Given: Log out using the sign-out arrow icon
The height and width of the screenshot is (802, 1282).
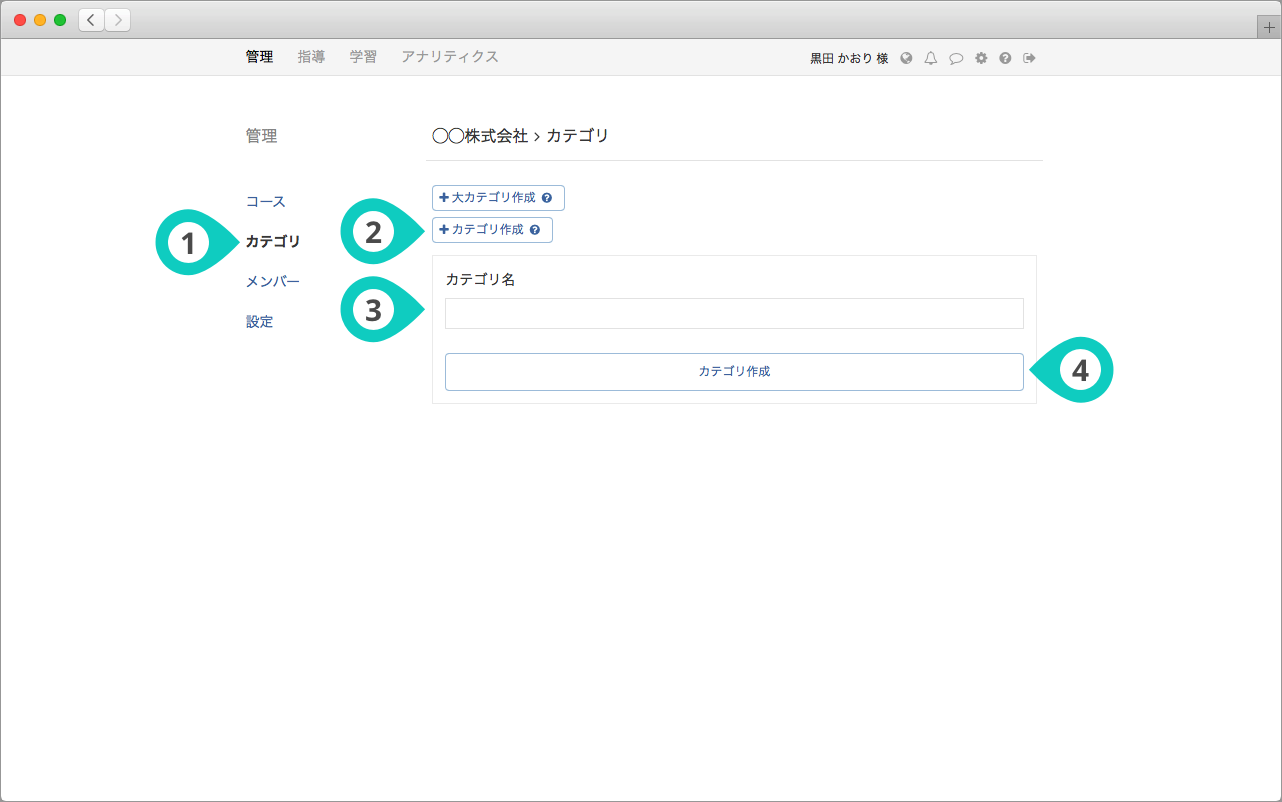Looking at the screenshot, I should coord(1029,58).
